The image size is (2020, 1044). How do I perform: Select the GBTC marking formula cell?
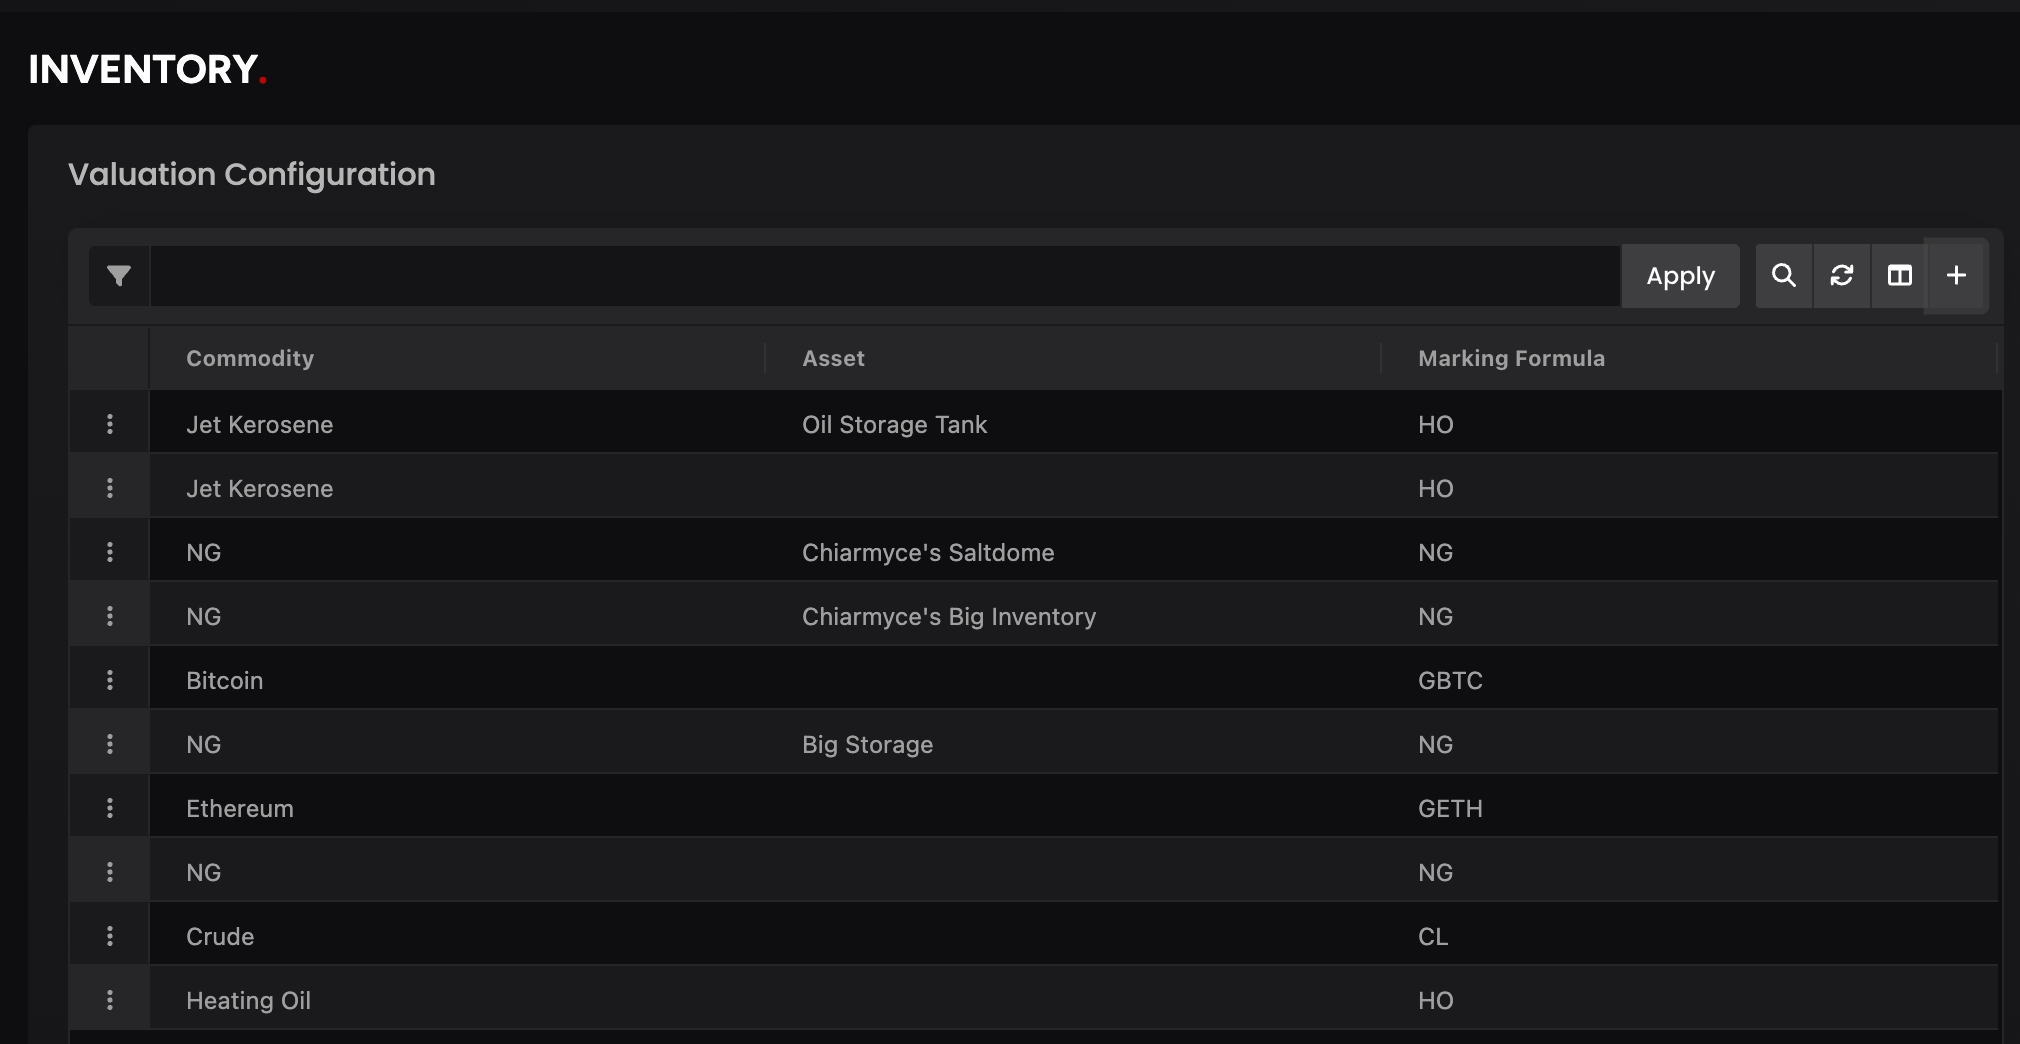tap(1450, 681)
